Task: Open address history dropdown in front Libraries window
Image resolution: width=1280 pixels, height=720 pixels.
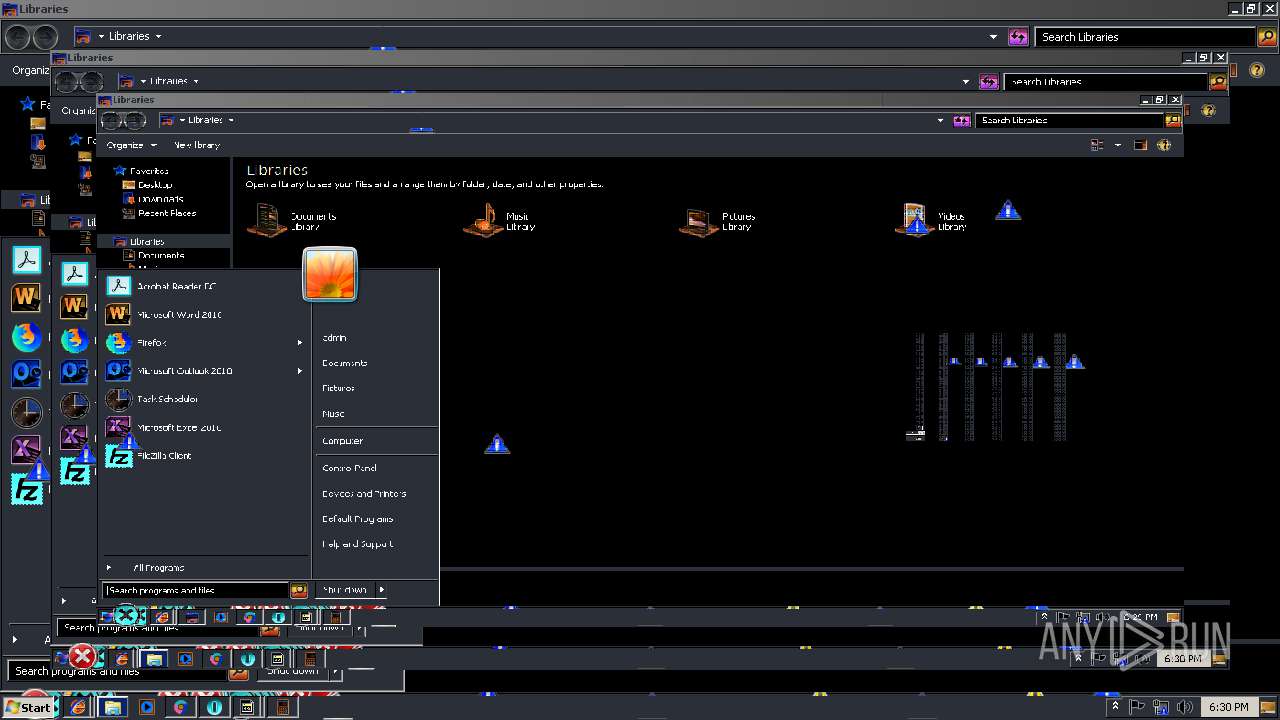Action: click(940, 120)
